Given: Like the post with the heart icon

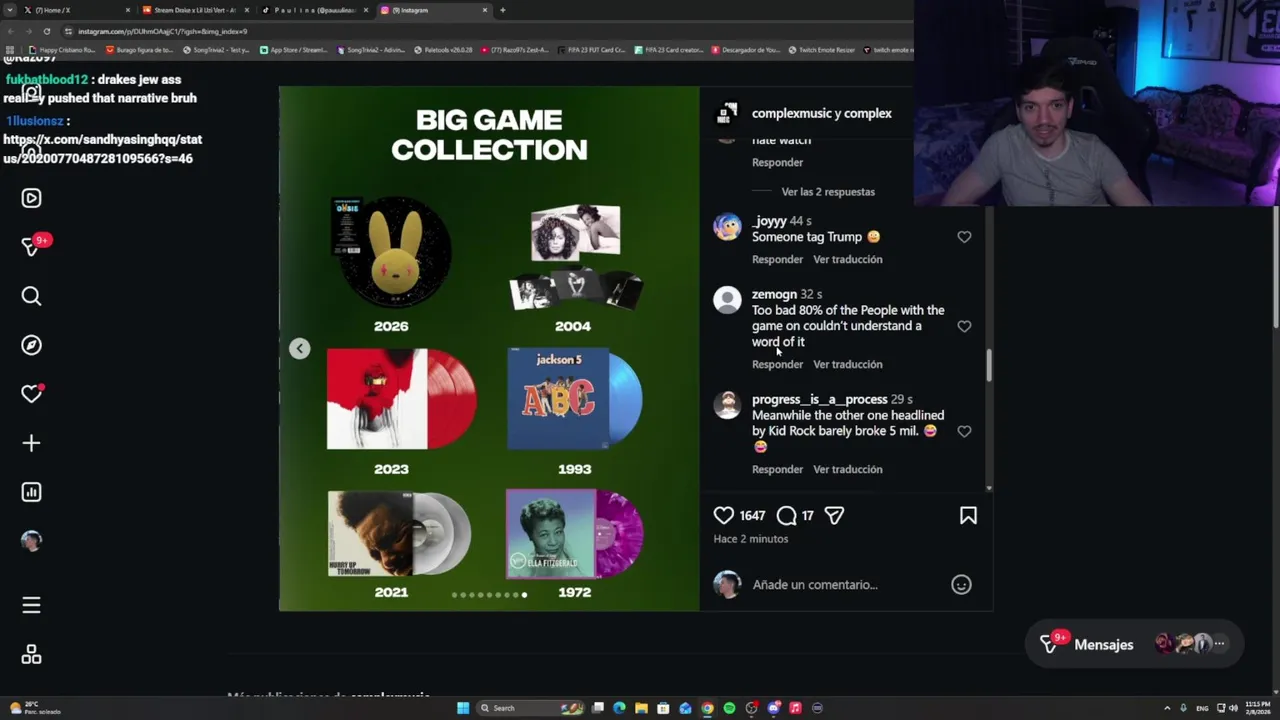Looking at the screenshot, I should pos(723,516).
